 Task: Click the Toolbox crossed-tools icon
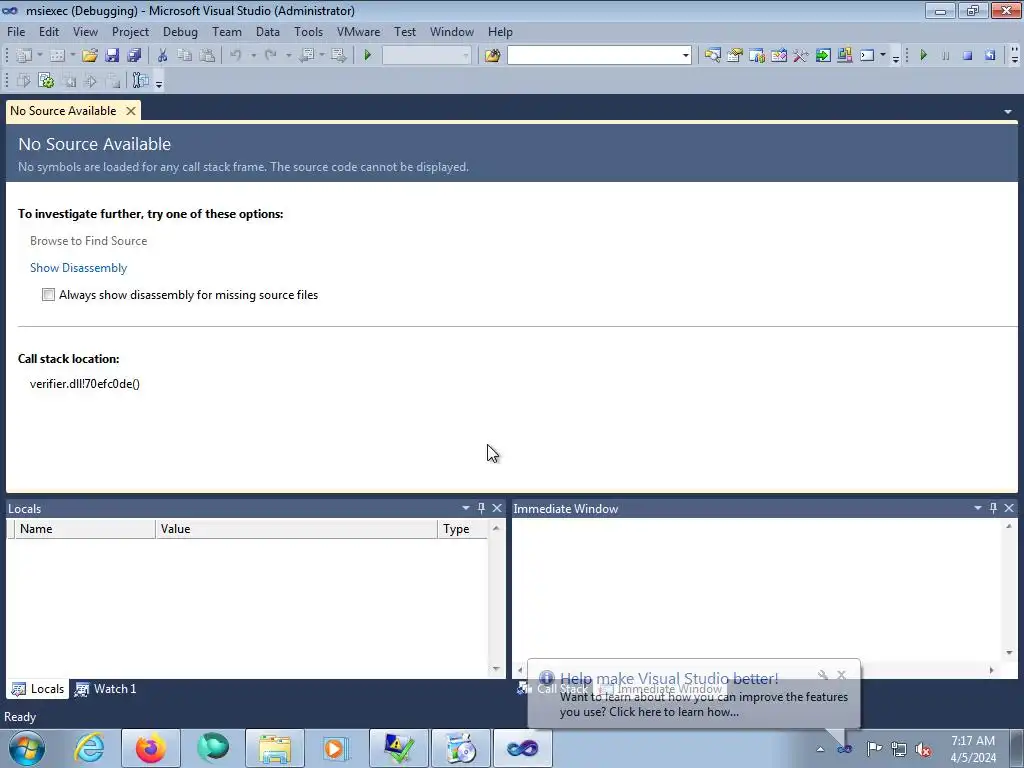[x=801, y=56]
